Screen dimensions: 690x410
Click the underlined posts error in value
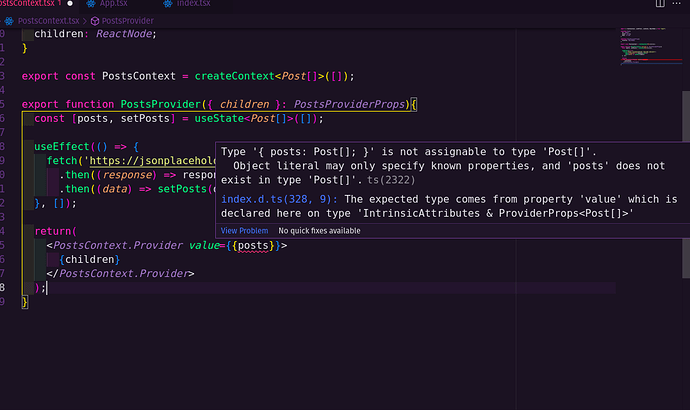coord(257,246)
